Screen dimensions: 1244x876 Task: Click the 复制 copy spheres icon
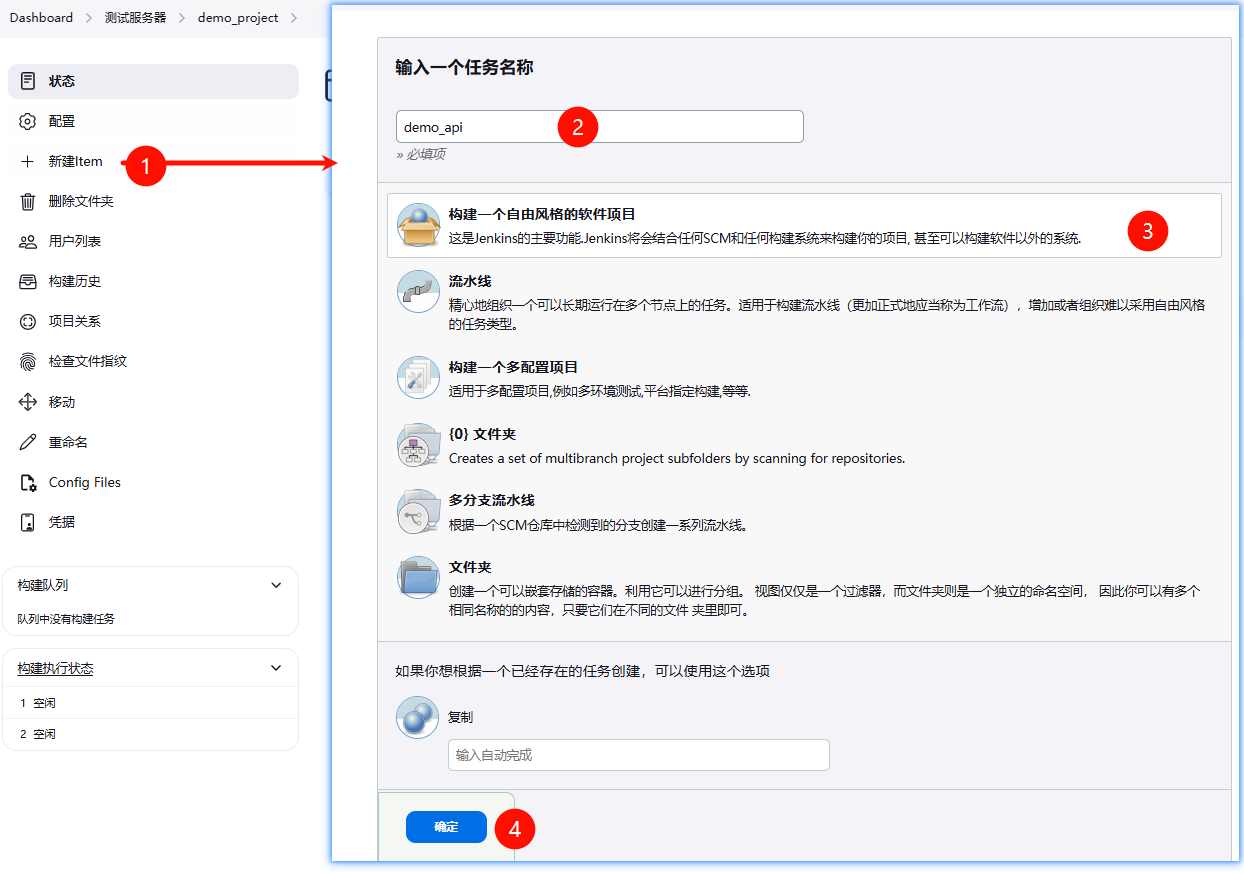(x=418, y=717)
